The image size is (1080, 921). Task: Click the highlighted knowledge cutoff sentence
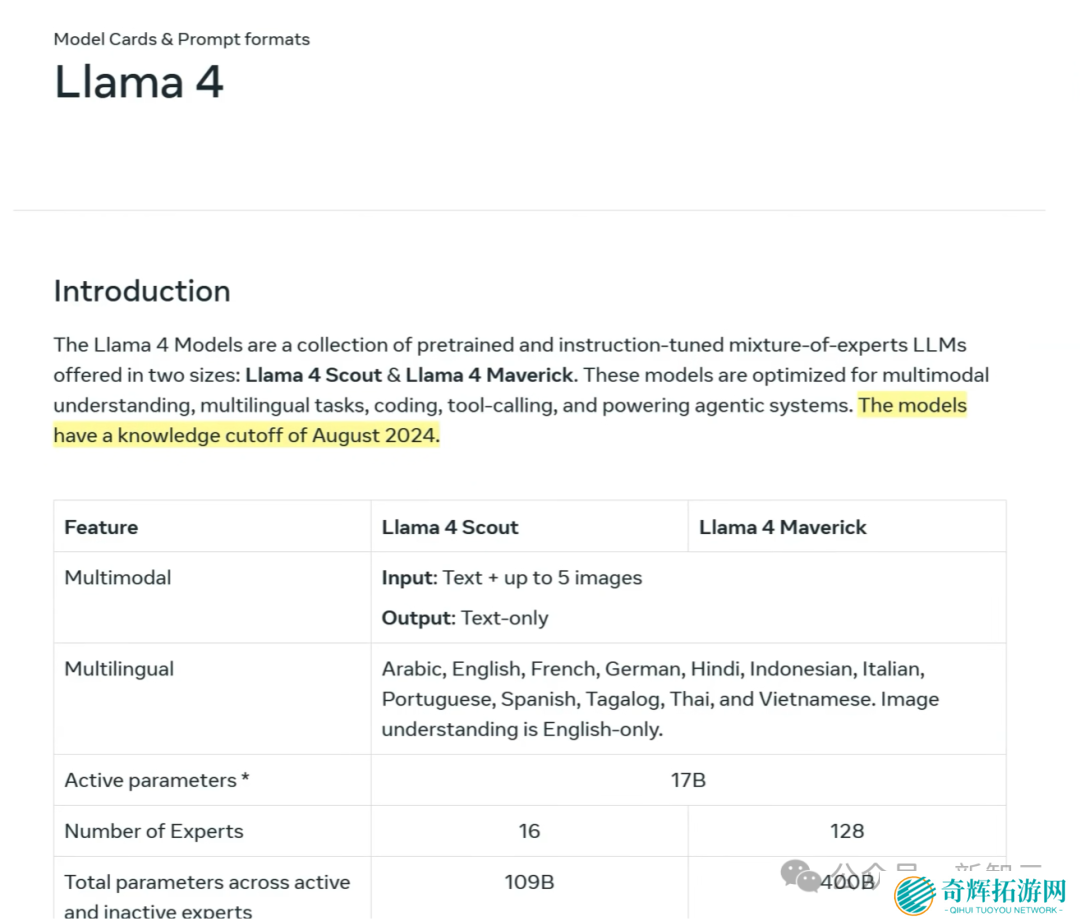[246, 436]
